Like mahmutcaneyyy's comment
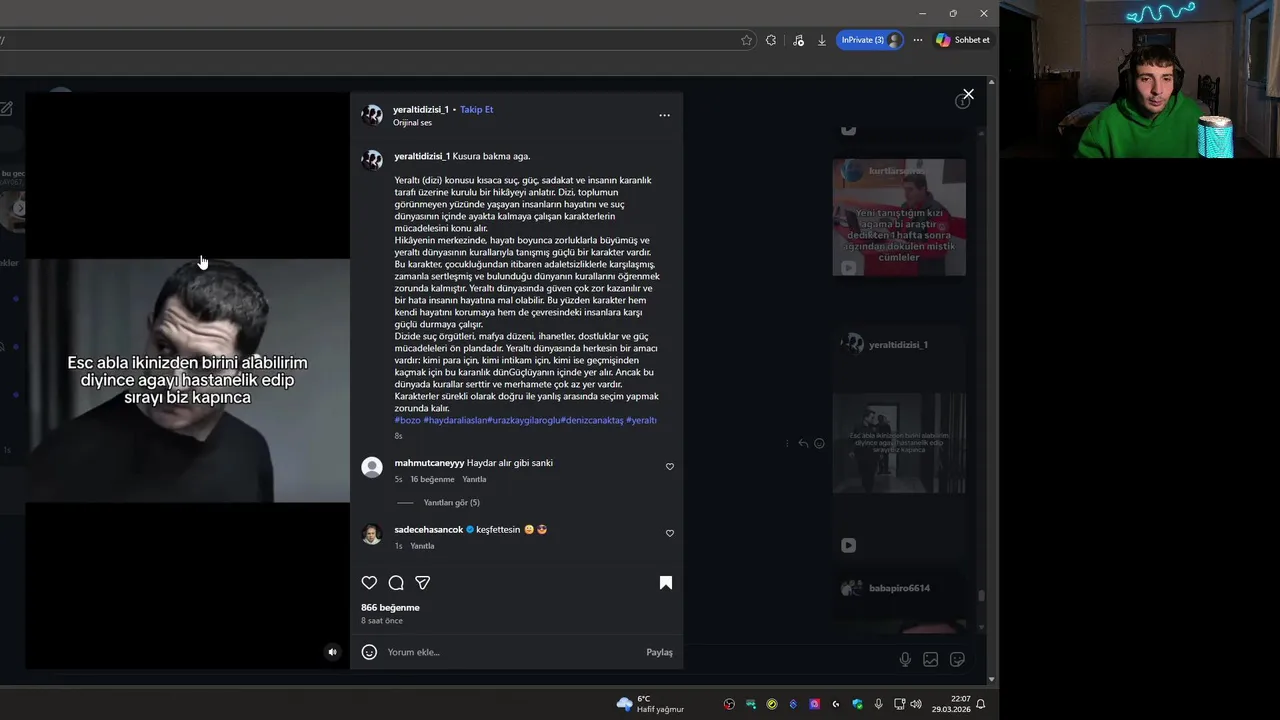The width and height of the screenshot is (1280, 720). [x=670, y=466]
